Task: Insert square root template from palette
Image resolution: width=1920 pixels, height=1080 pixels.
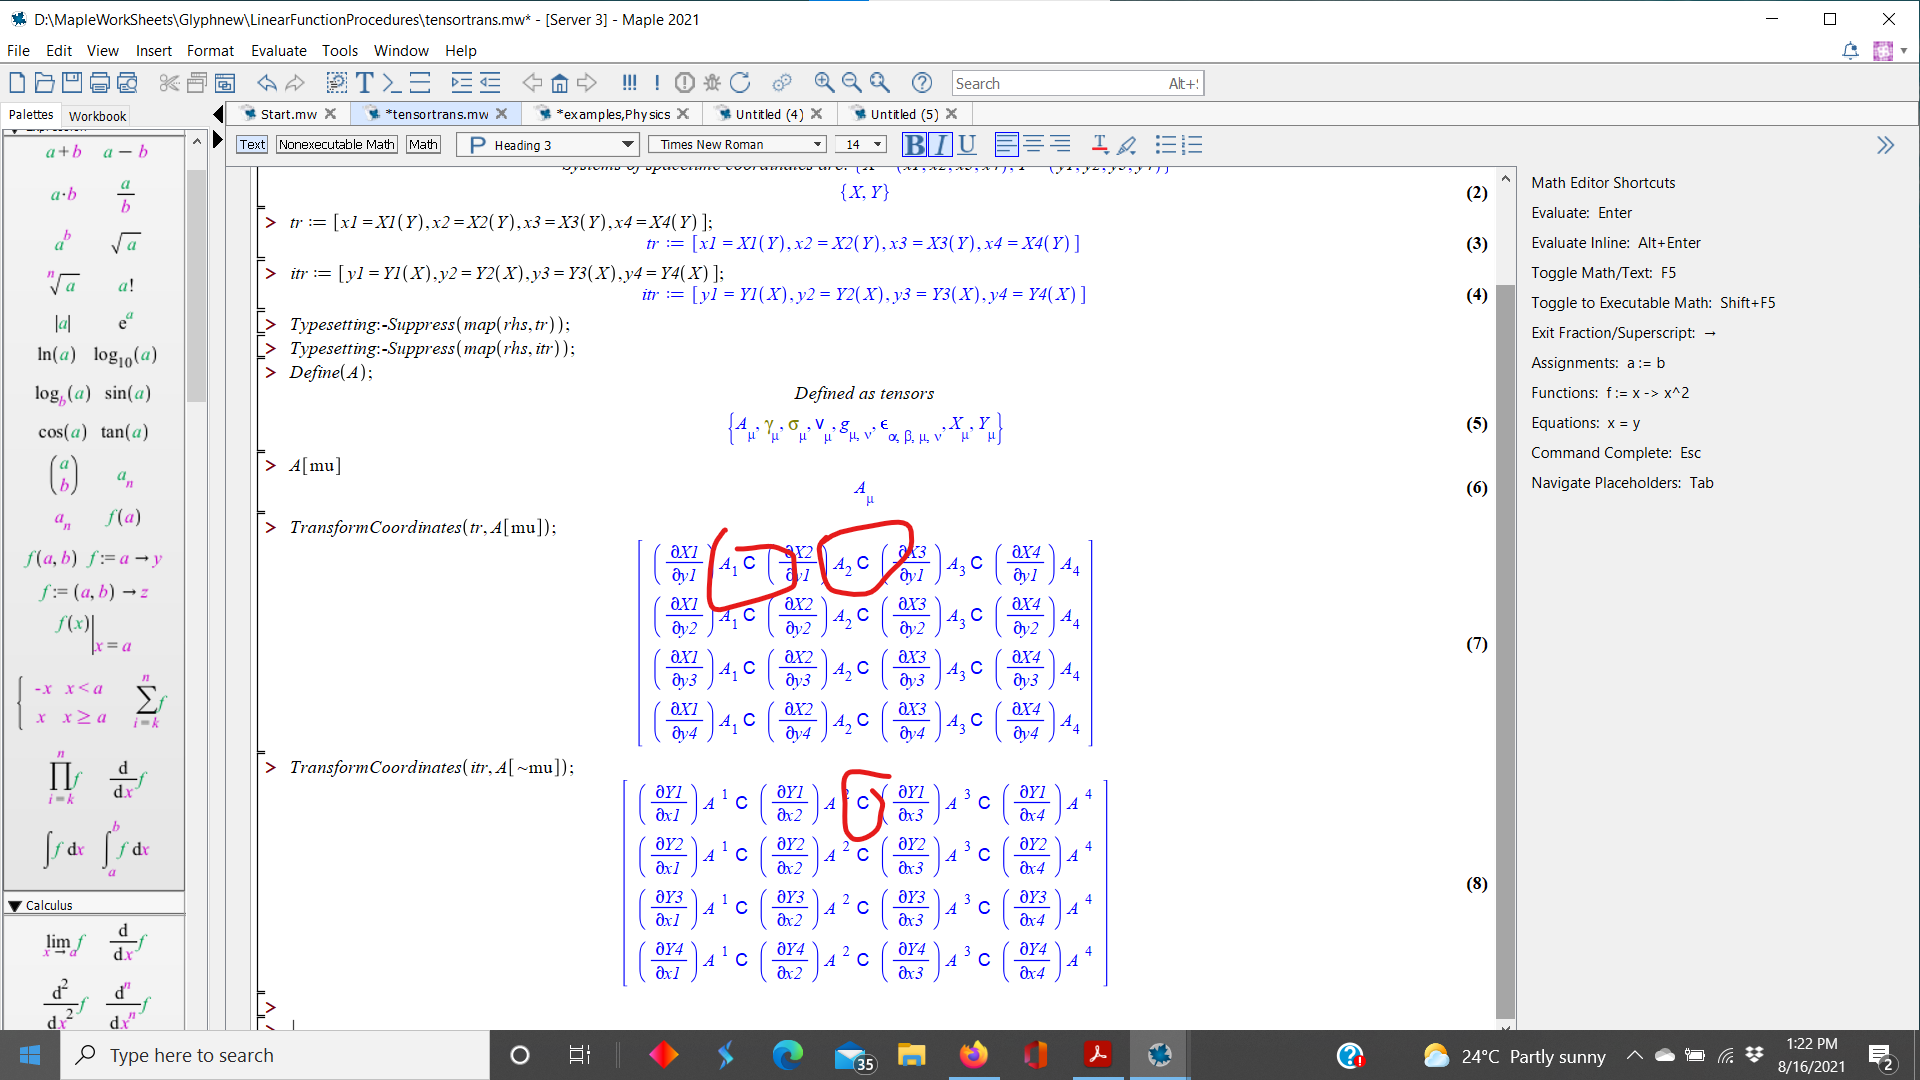Action: tap(124, 243)
